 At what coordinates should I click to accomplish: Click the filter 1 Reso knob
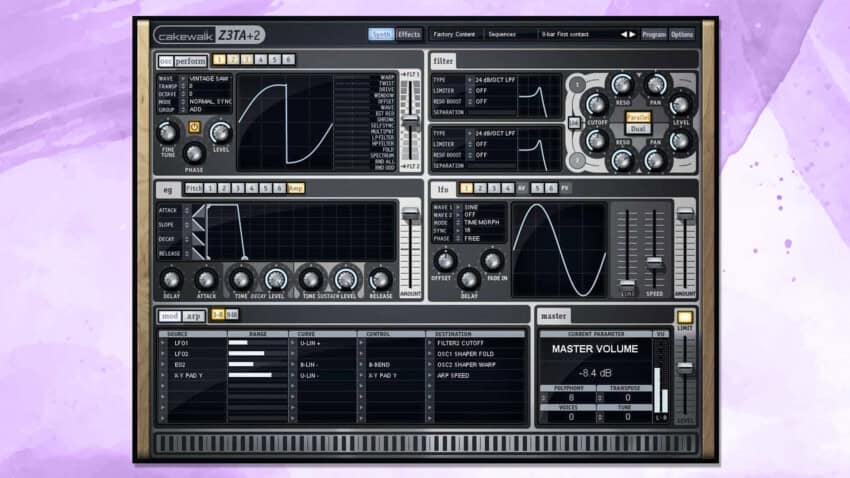[622, 85]
